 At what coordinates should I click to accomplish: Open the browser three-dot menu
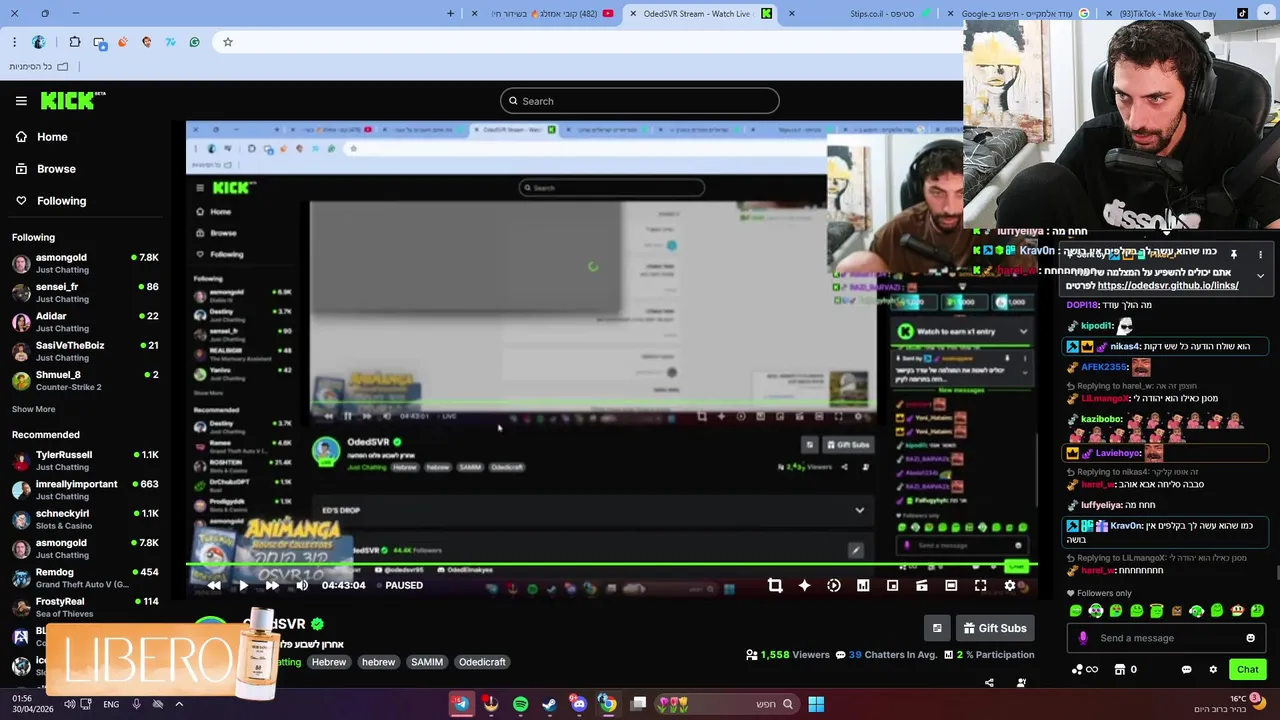pyautogui.click(x=14, y=42)
